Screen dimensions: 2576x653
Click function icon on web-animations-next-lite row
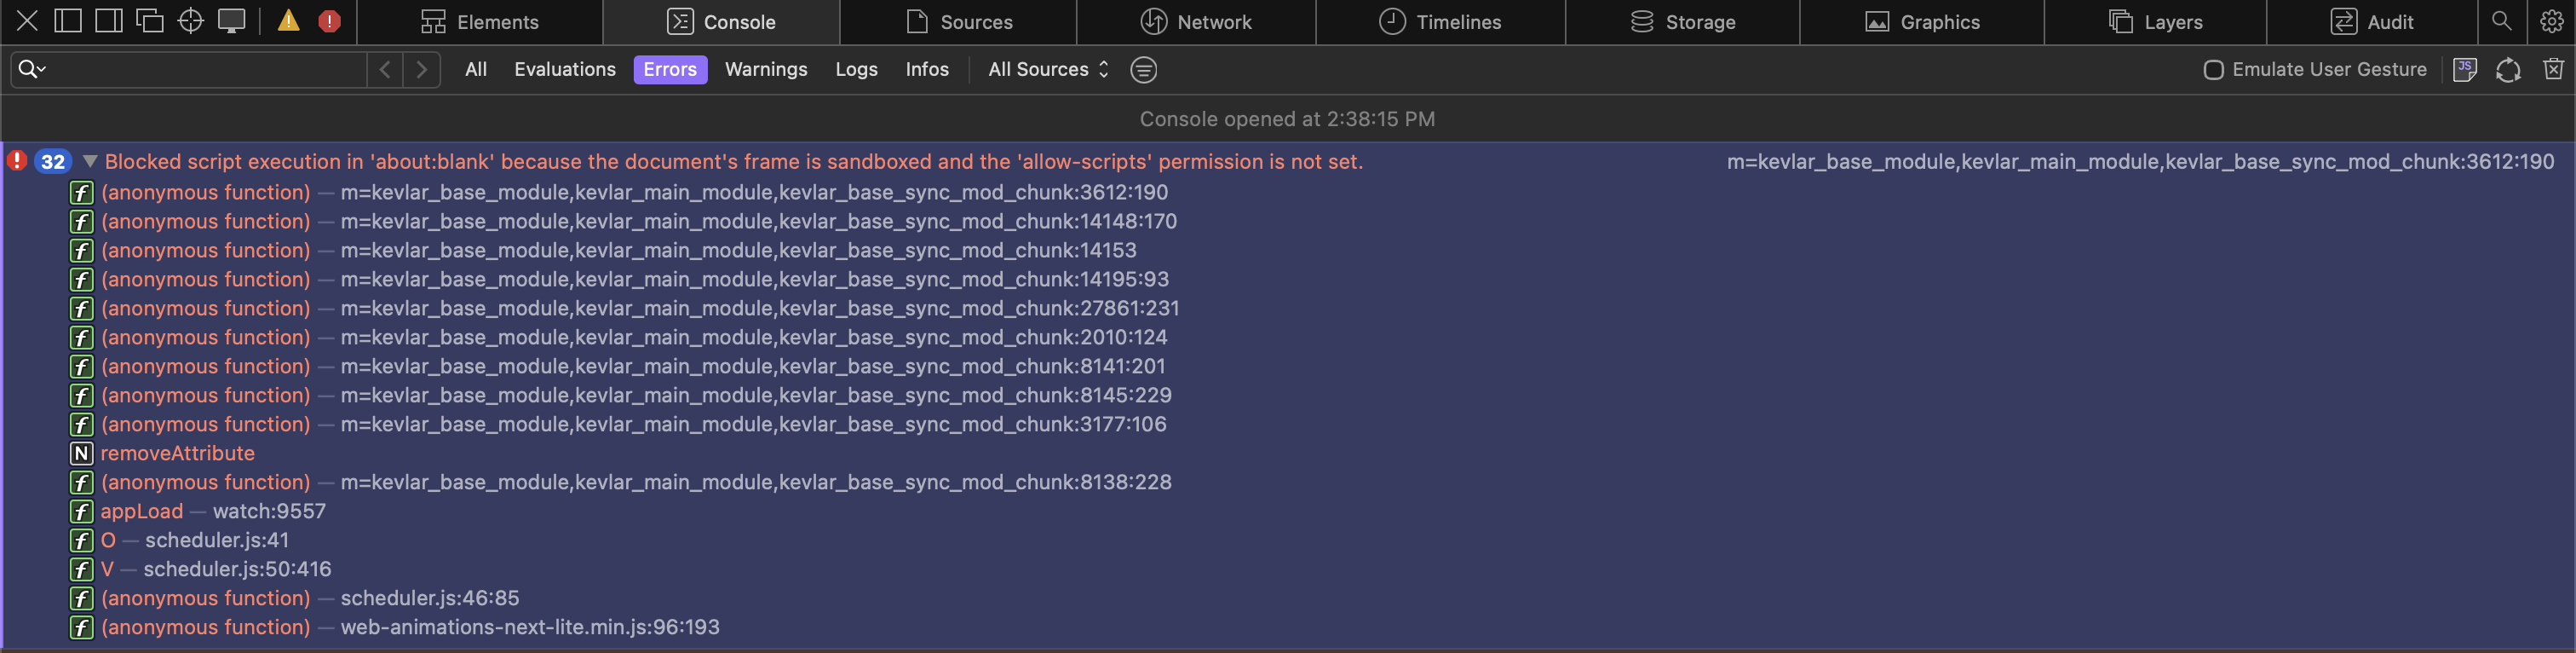pos(81,627)
